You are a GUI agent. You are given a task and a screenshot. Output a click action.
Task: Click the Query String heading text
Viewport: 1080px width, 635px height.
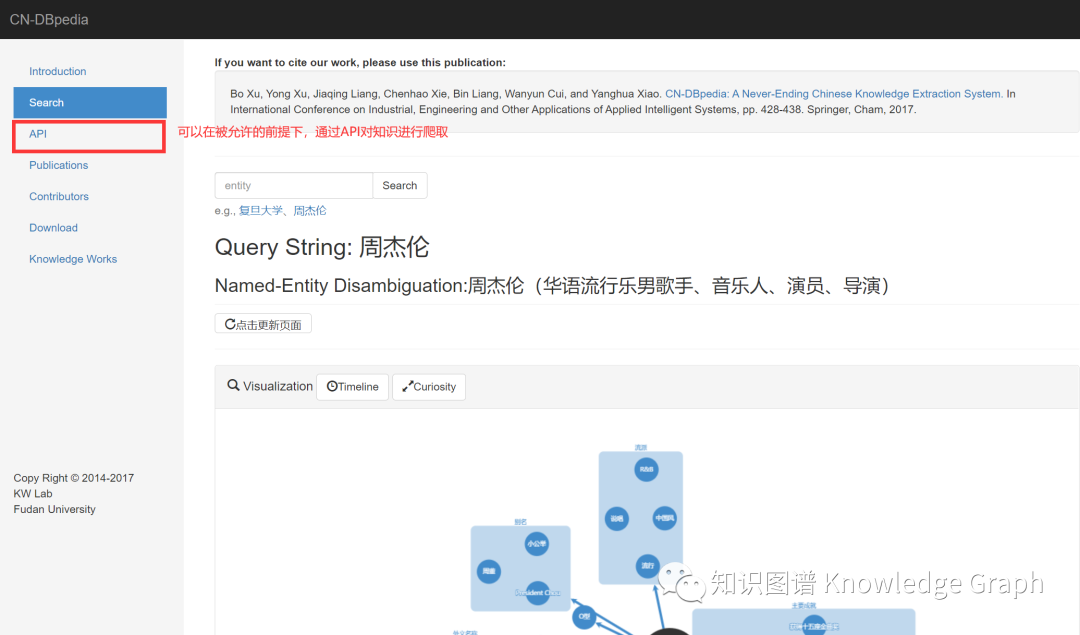pyautogui.click(x=322, y=247)
